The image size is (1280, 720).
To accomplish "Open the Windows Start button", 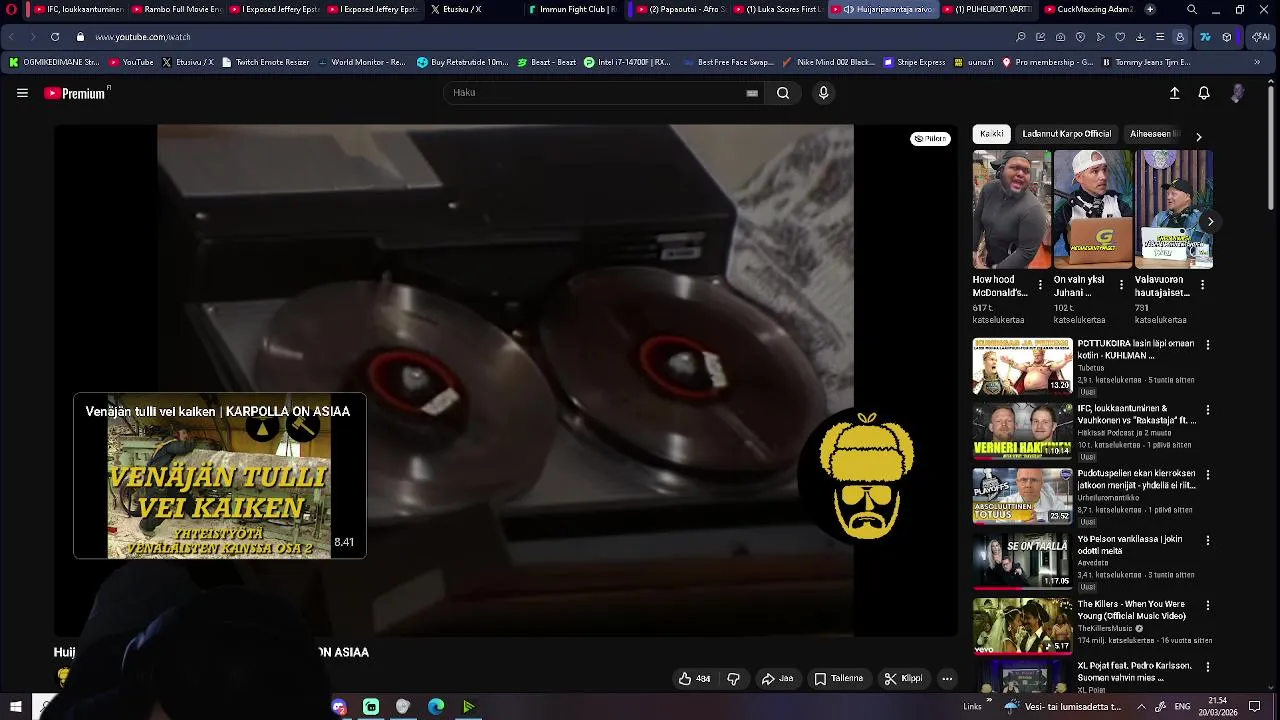I will click(15, 707).
